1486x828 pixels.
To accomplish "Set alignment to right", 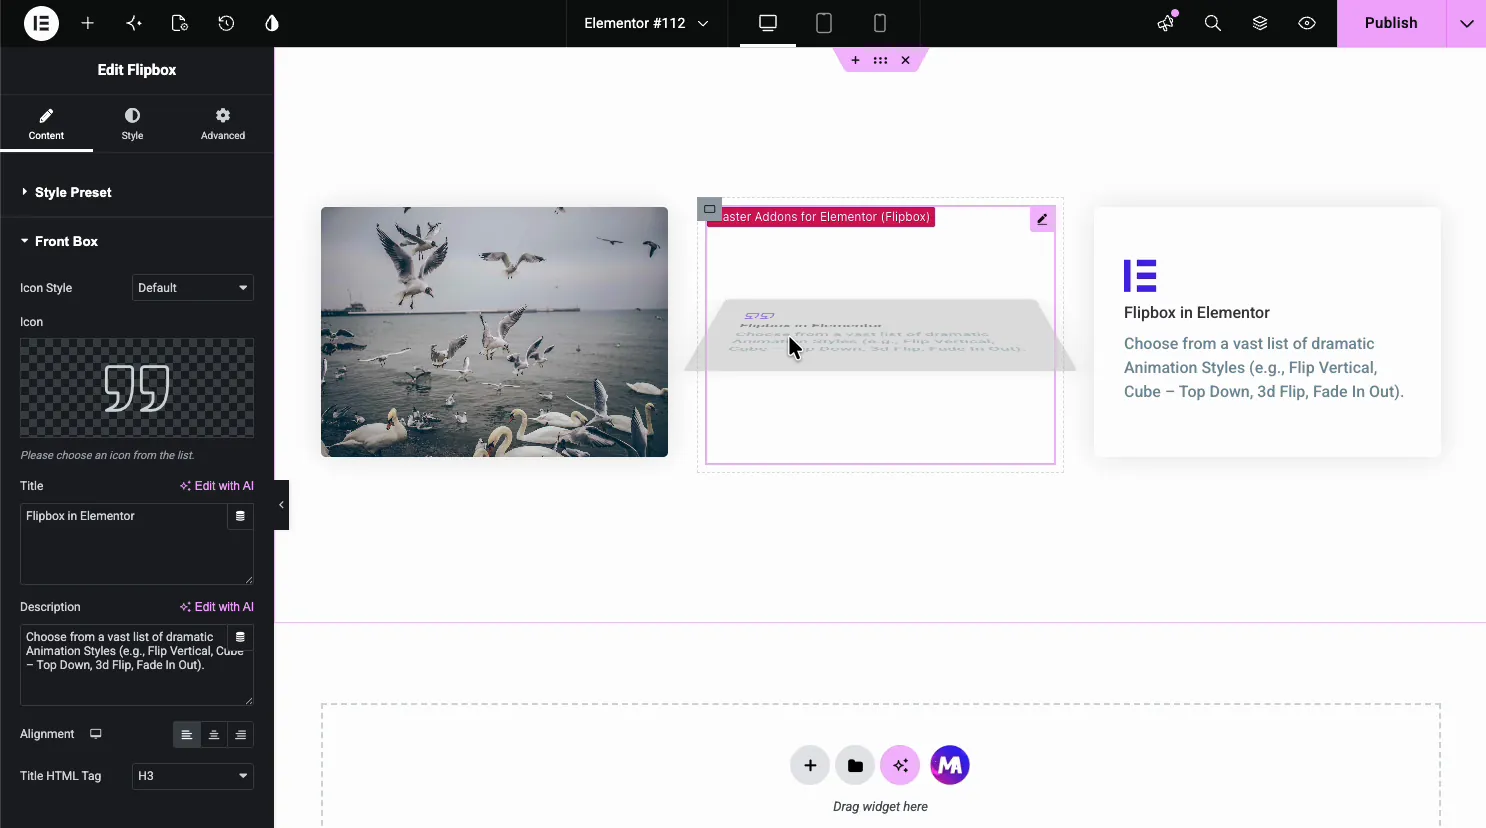I will [241, 735].
